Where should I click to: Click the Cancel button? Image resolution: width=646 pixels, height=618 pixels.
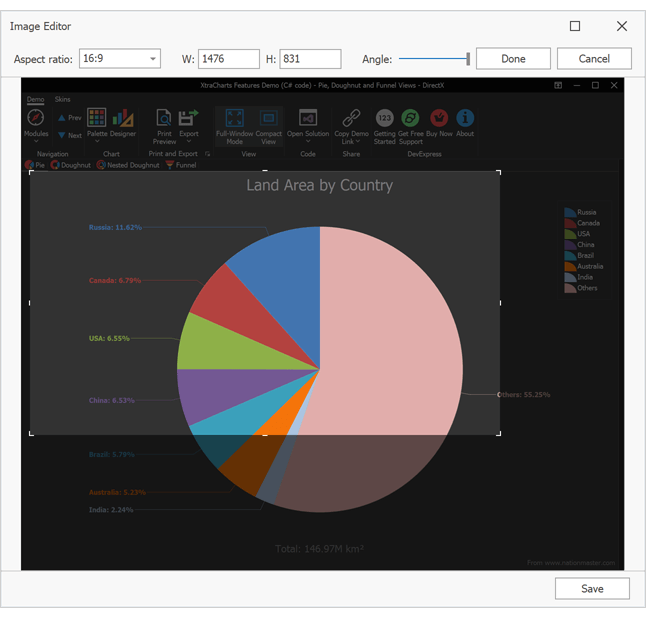click(594, 59)
